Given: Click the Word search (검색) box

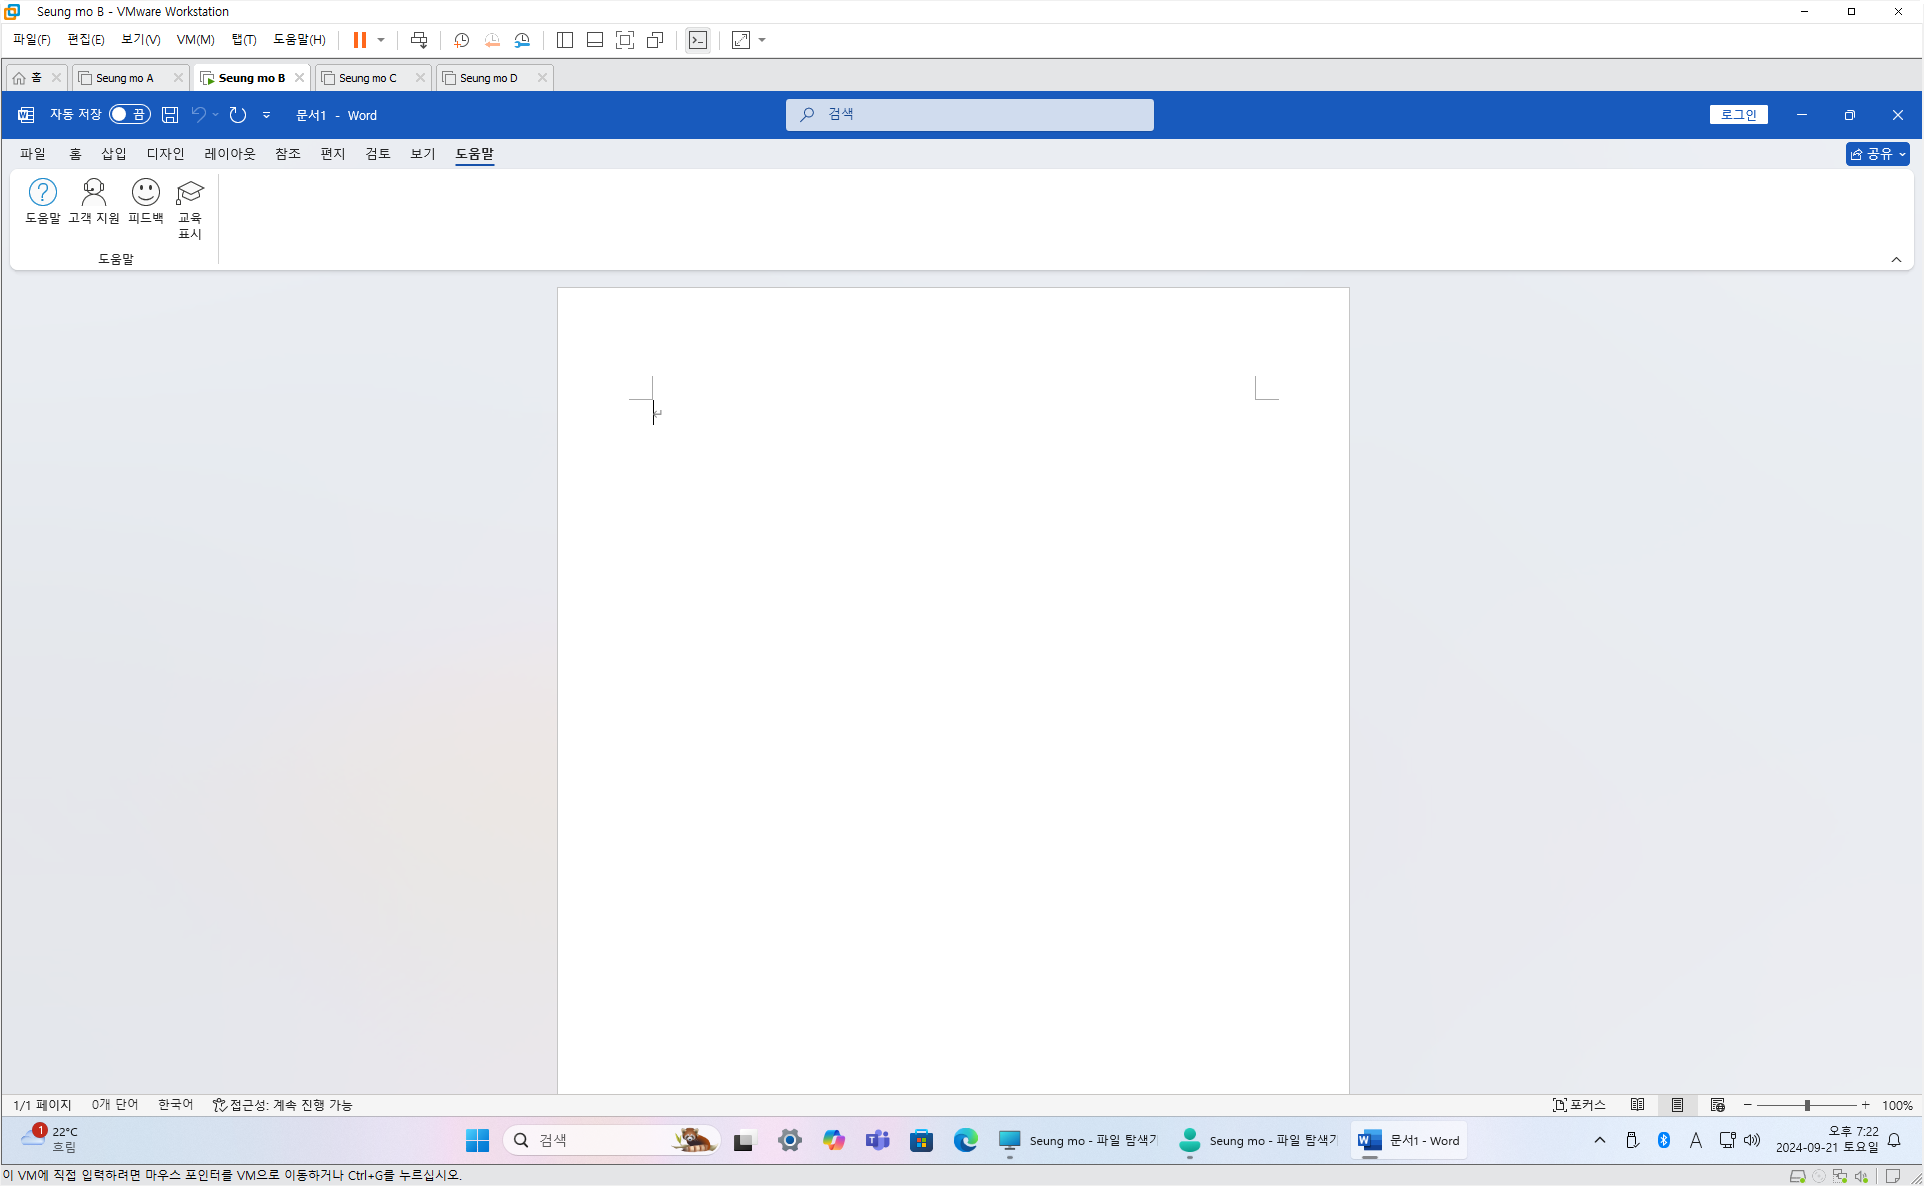Looking at the screenshot, I should 969,115.
